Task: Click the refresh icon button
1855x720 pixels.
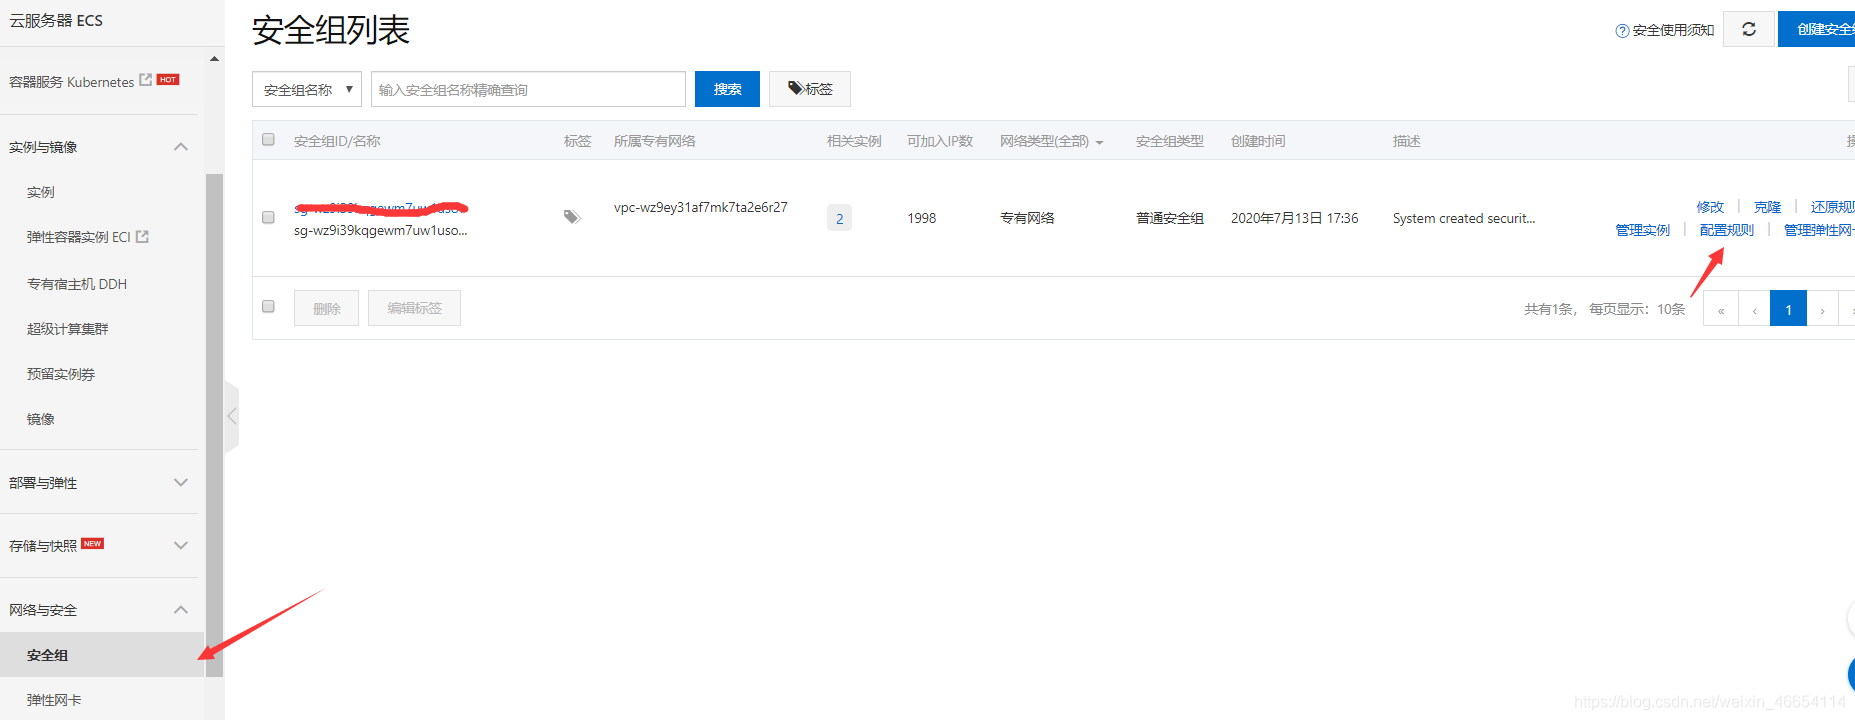Action: pyautogui.click(x=1749, y=29)
